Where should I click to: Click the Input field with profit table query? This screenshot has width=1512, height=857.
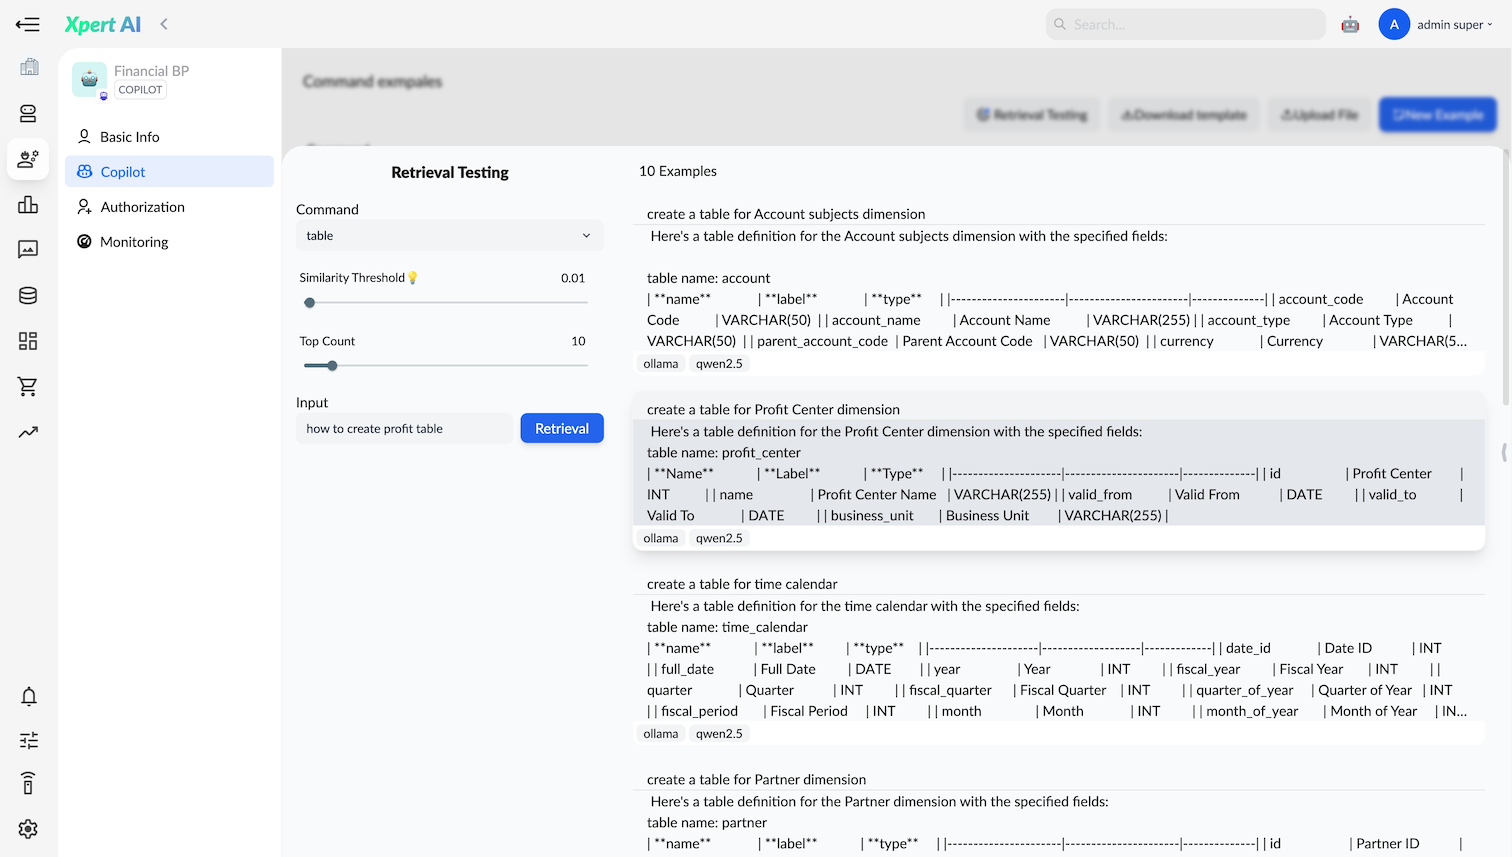[x=405, y=428]
